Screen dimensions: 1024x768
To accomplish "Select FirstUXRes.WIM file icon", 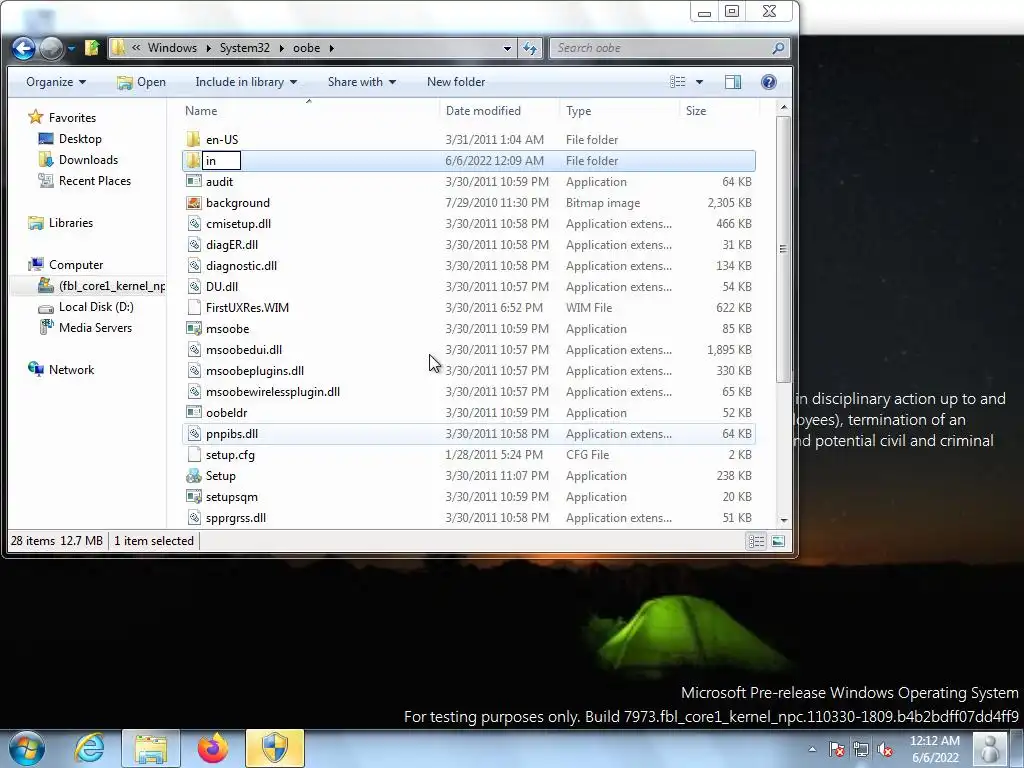I will pos(193,308).
